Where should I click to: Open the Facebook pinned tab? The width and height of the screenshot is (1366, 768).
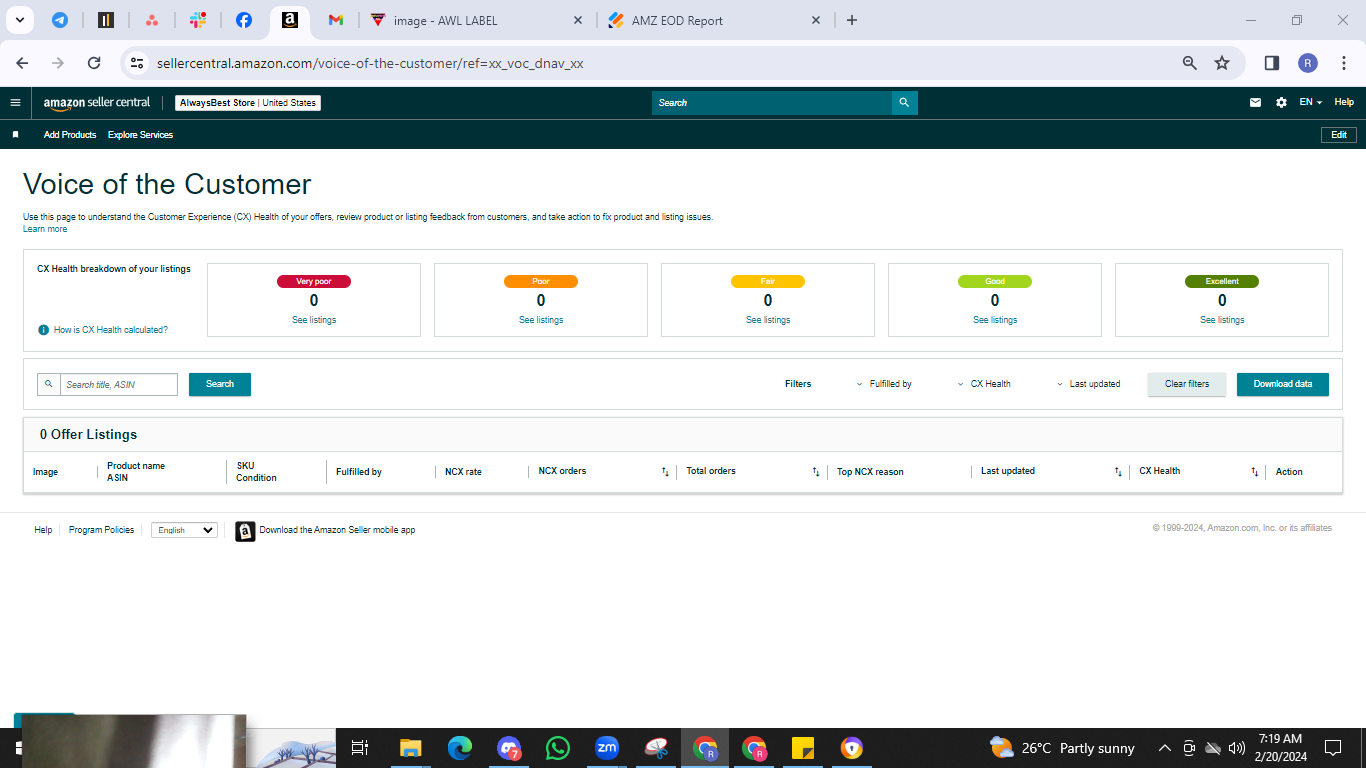pos(244,20)
